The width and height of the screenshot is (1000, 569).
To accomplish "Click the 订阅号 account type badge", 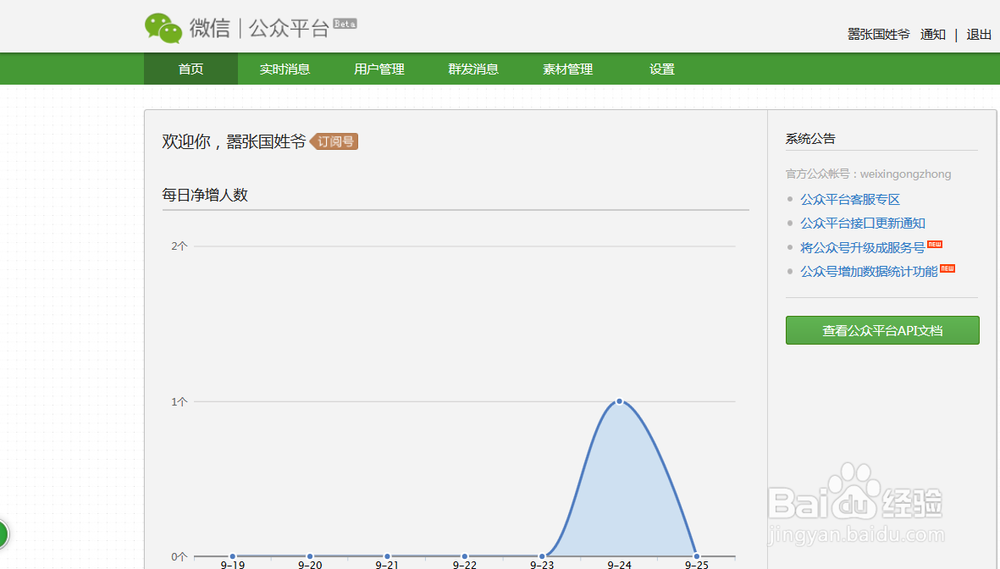I will click(x=334, y=141).
